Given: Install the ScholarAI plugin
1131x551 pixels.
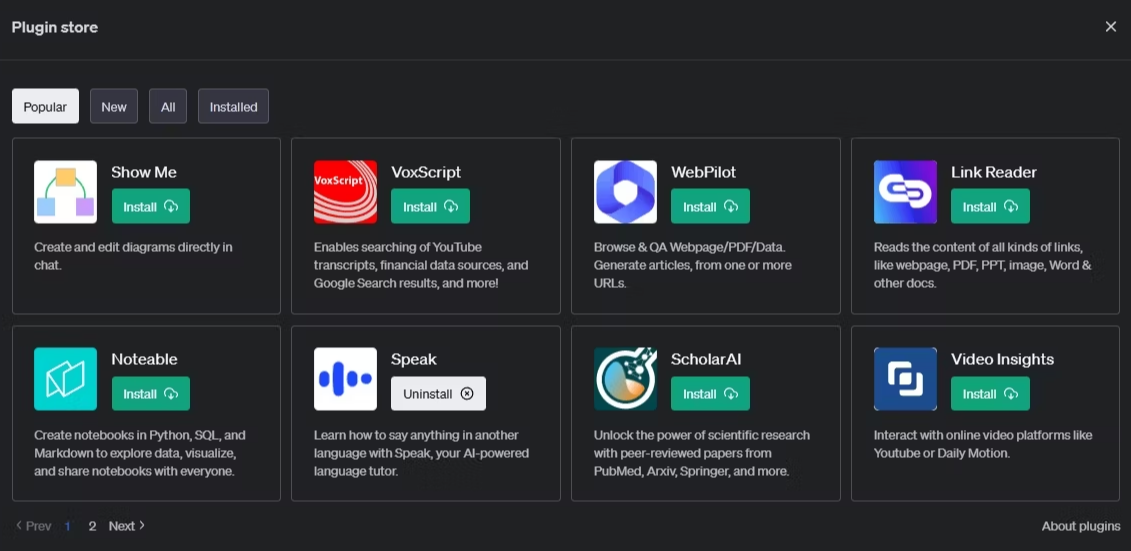Looking at the screenshot, I should [x=710, y=394].
